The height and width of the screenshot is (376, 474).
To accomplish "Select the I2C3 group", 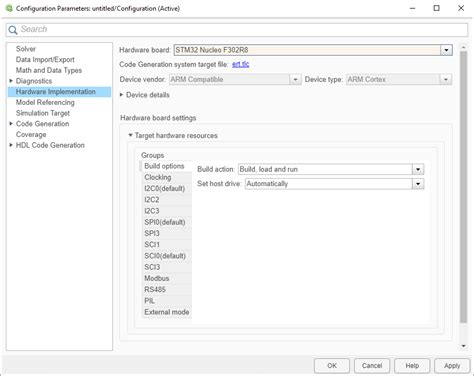I will [x=167, y=211].
